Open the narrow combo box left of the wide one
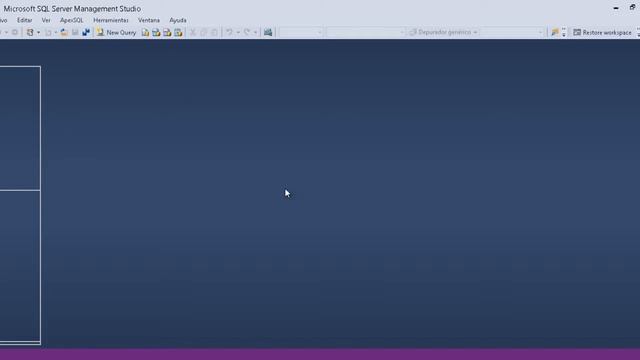Screen dimensions: 640x360 point(301,32)
